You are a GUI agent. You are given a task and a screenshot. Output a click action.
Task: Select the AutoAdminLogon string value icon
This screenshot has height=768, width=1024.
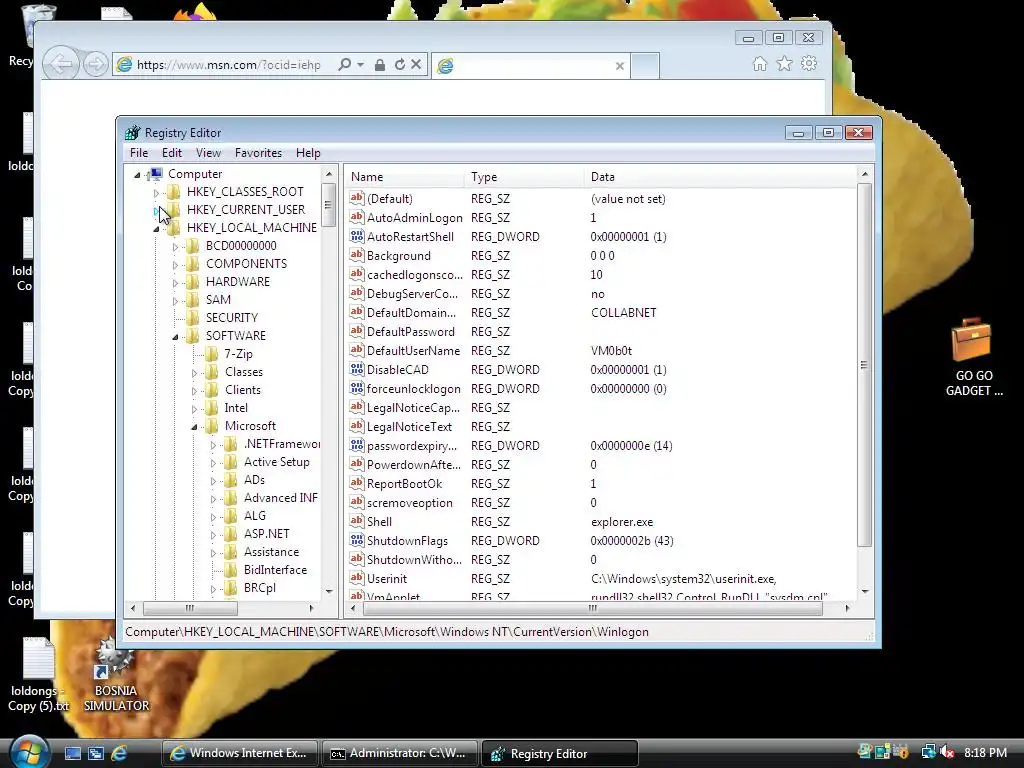pyautogui.click(x=357, y=217)
